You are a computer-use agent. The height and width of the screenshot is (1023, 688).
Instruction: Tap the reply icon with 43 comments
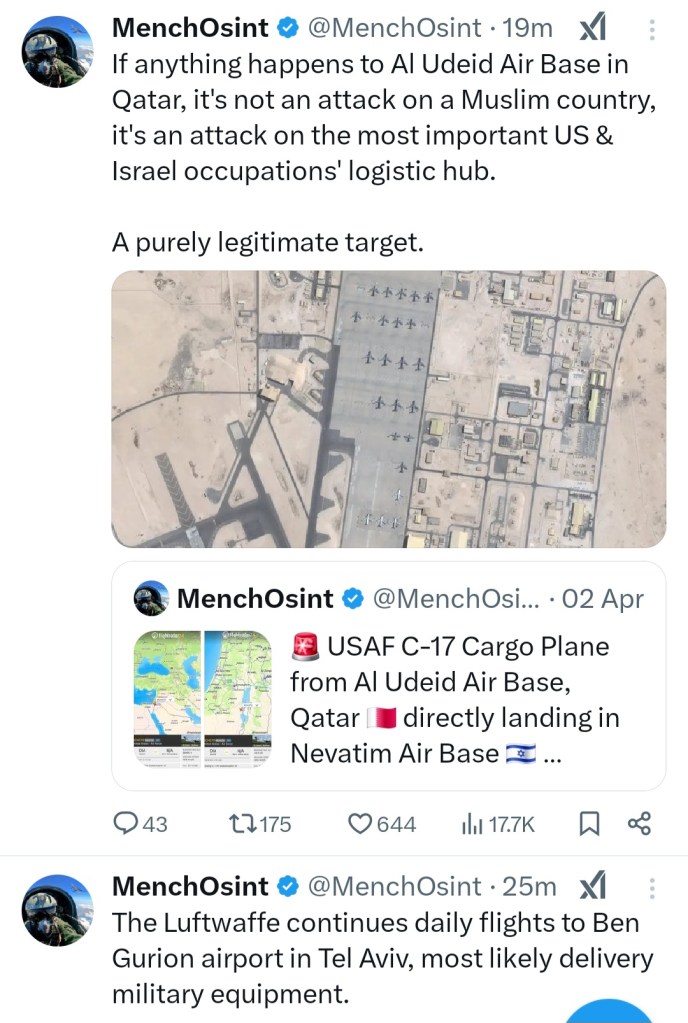[x=126, y=824]
